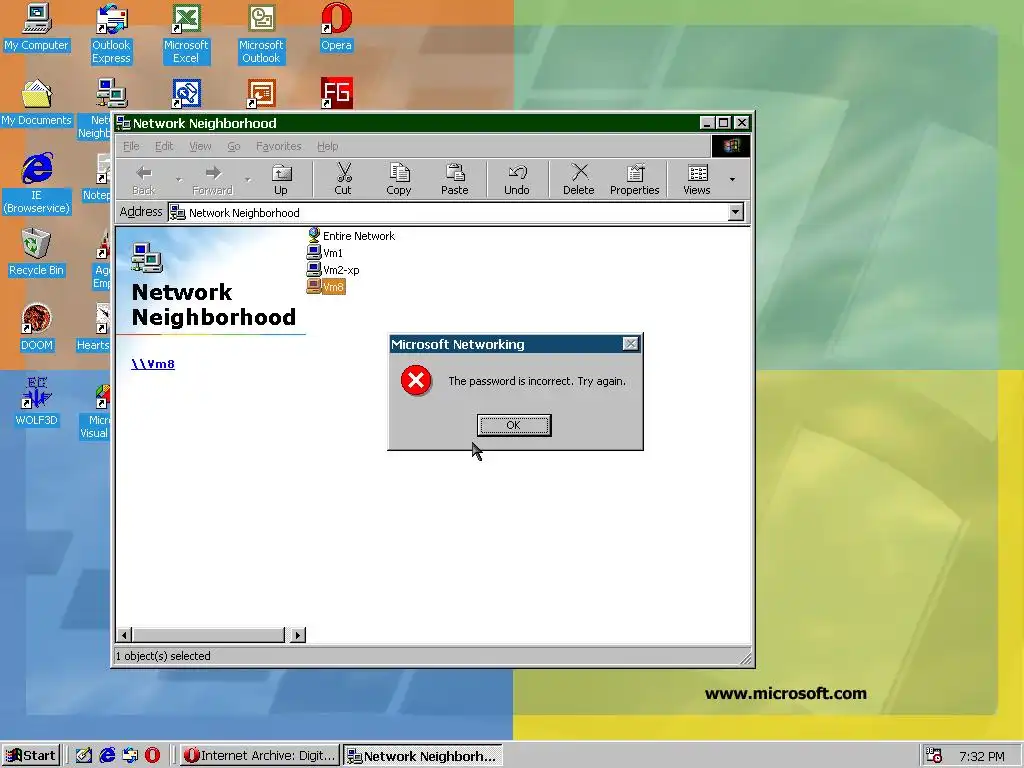Viewport: 1024px width, 768px height.
Task: Expand the Forward history dropdown arrow
Action: 248,180
